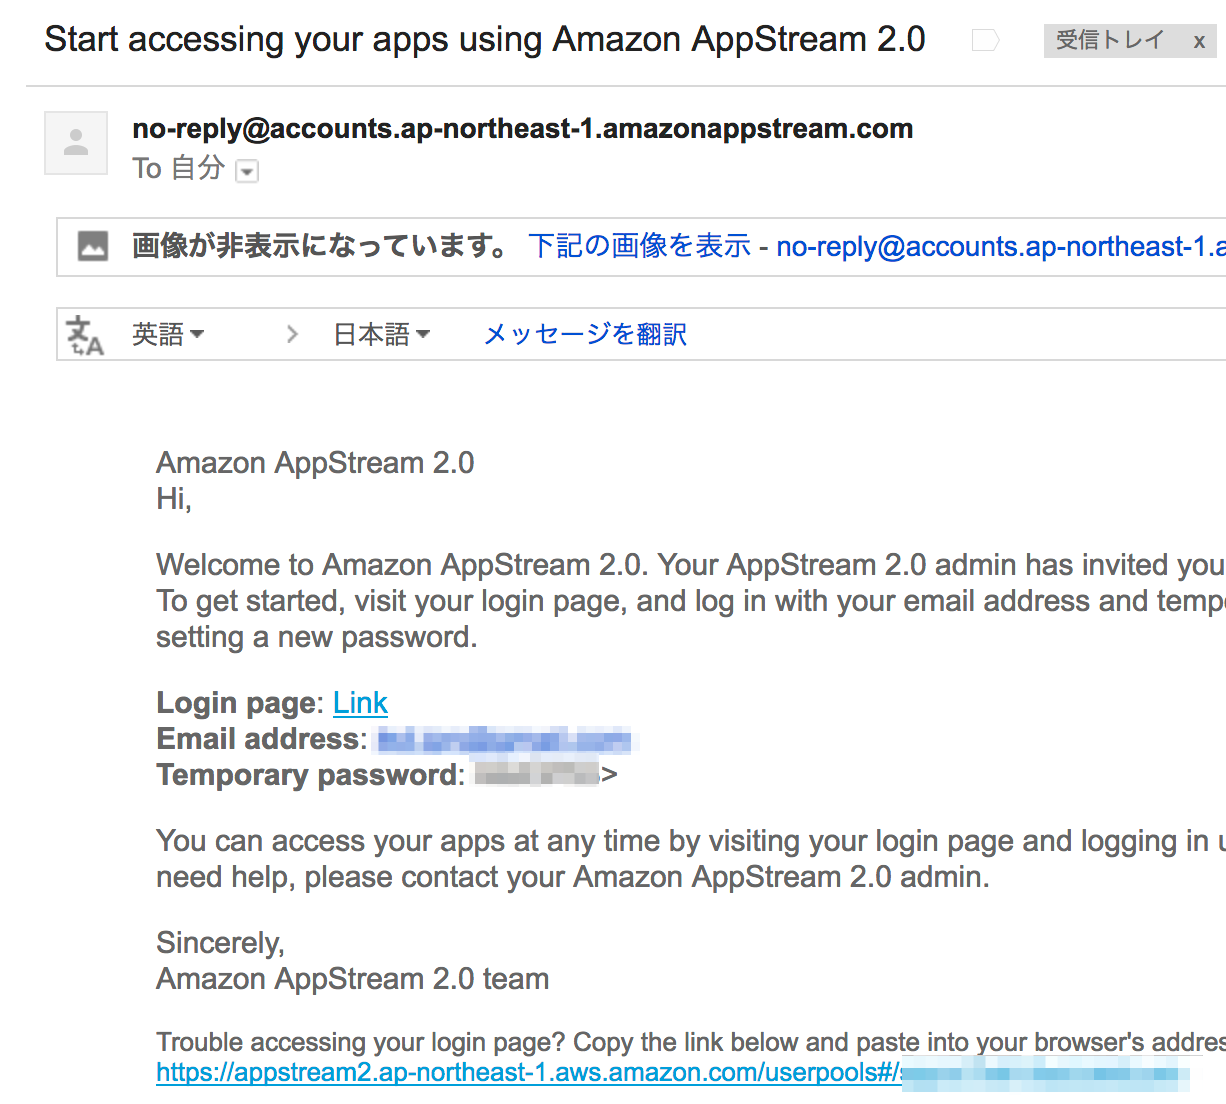Screen dimensions: 1226x1104
Task: Remove the 受信トレイ label using its x icon
Action: tap(1198, 41)
